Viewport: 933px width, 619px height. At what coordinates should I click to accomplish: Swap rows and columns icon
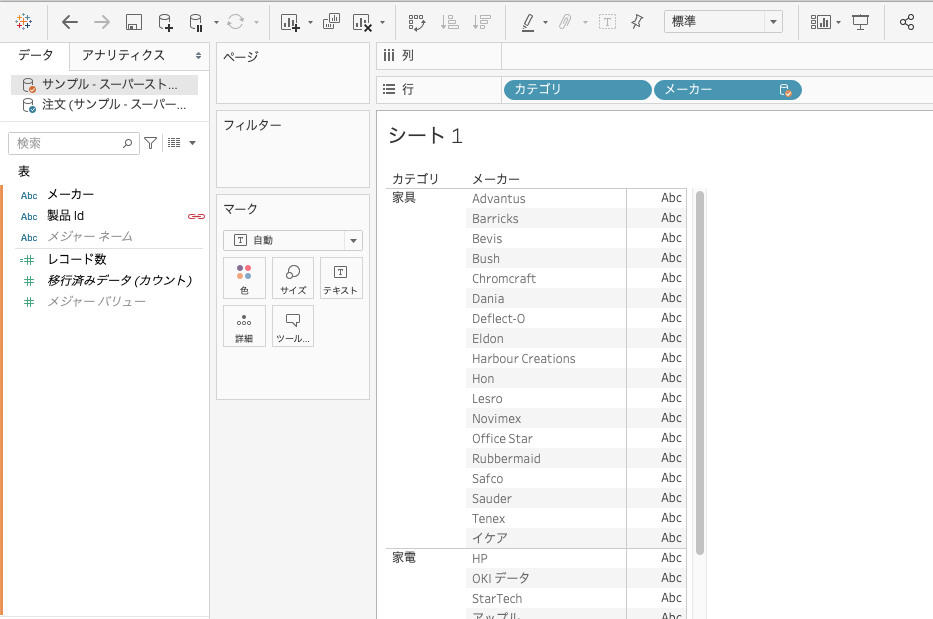(417, 22)
